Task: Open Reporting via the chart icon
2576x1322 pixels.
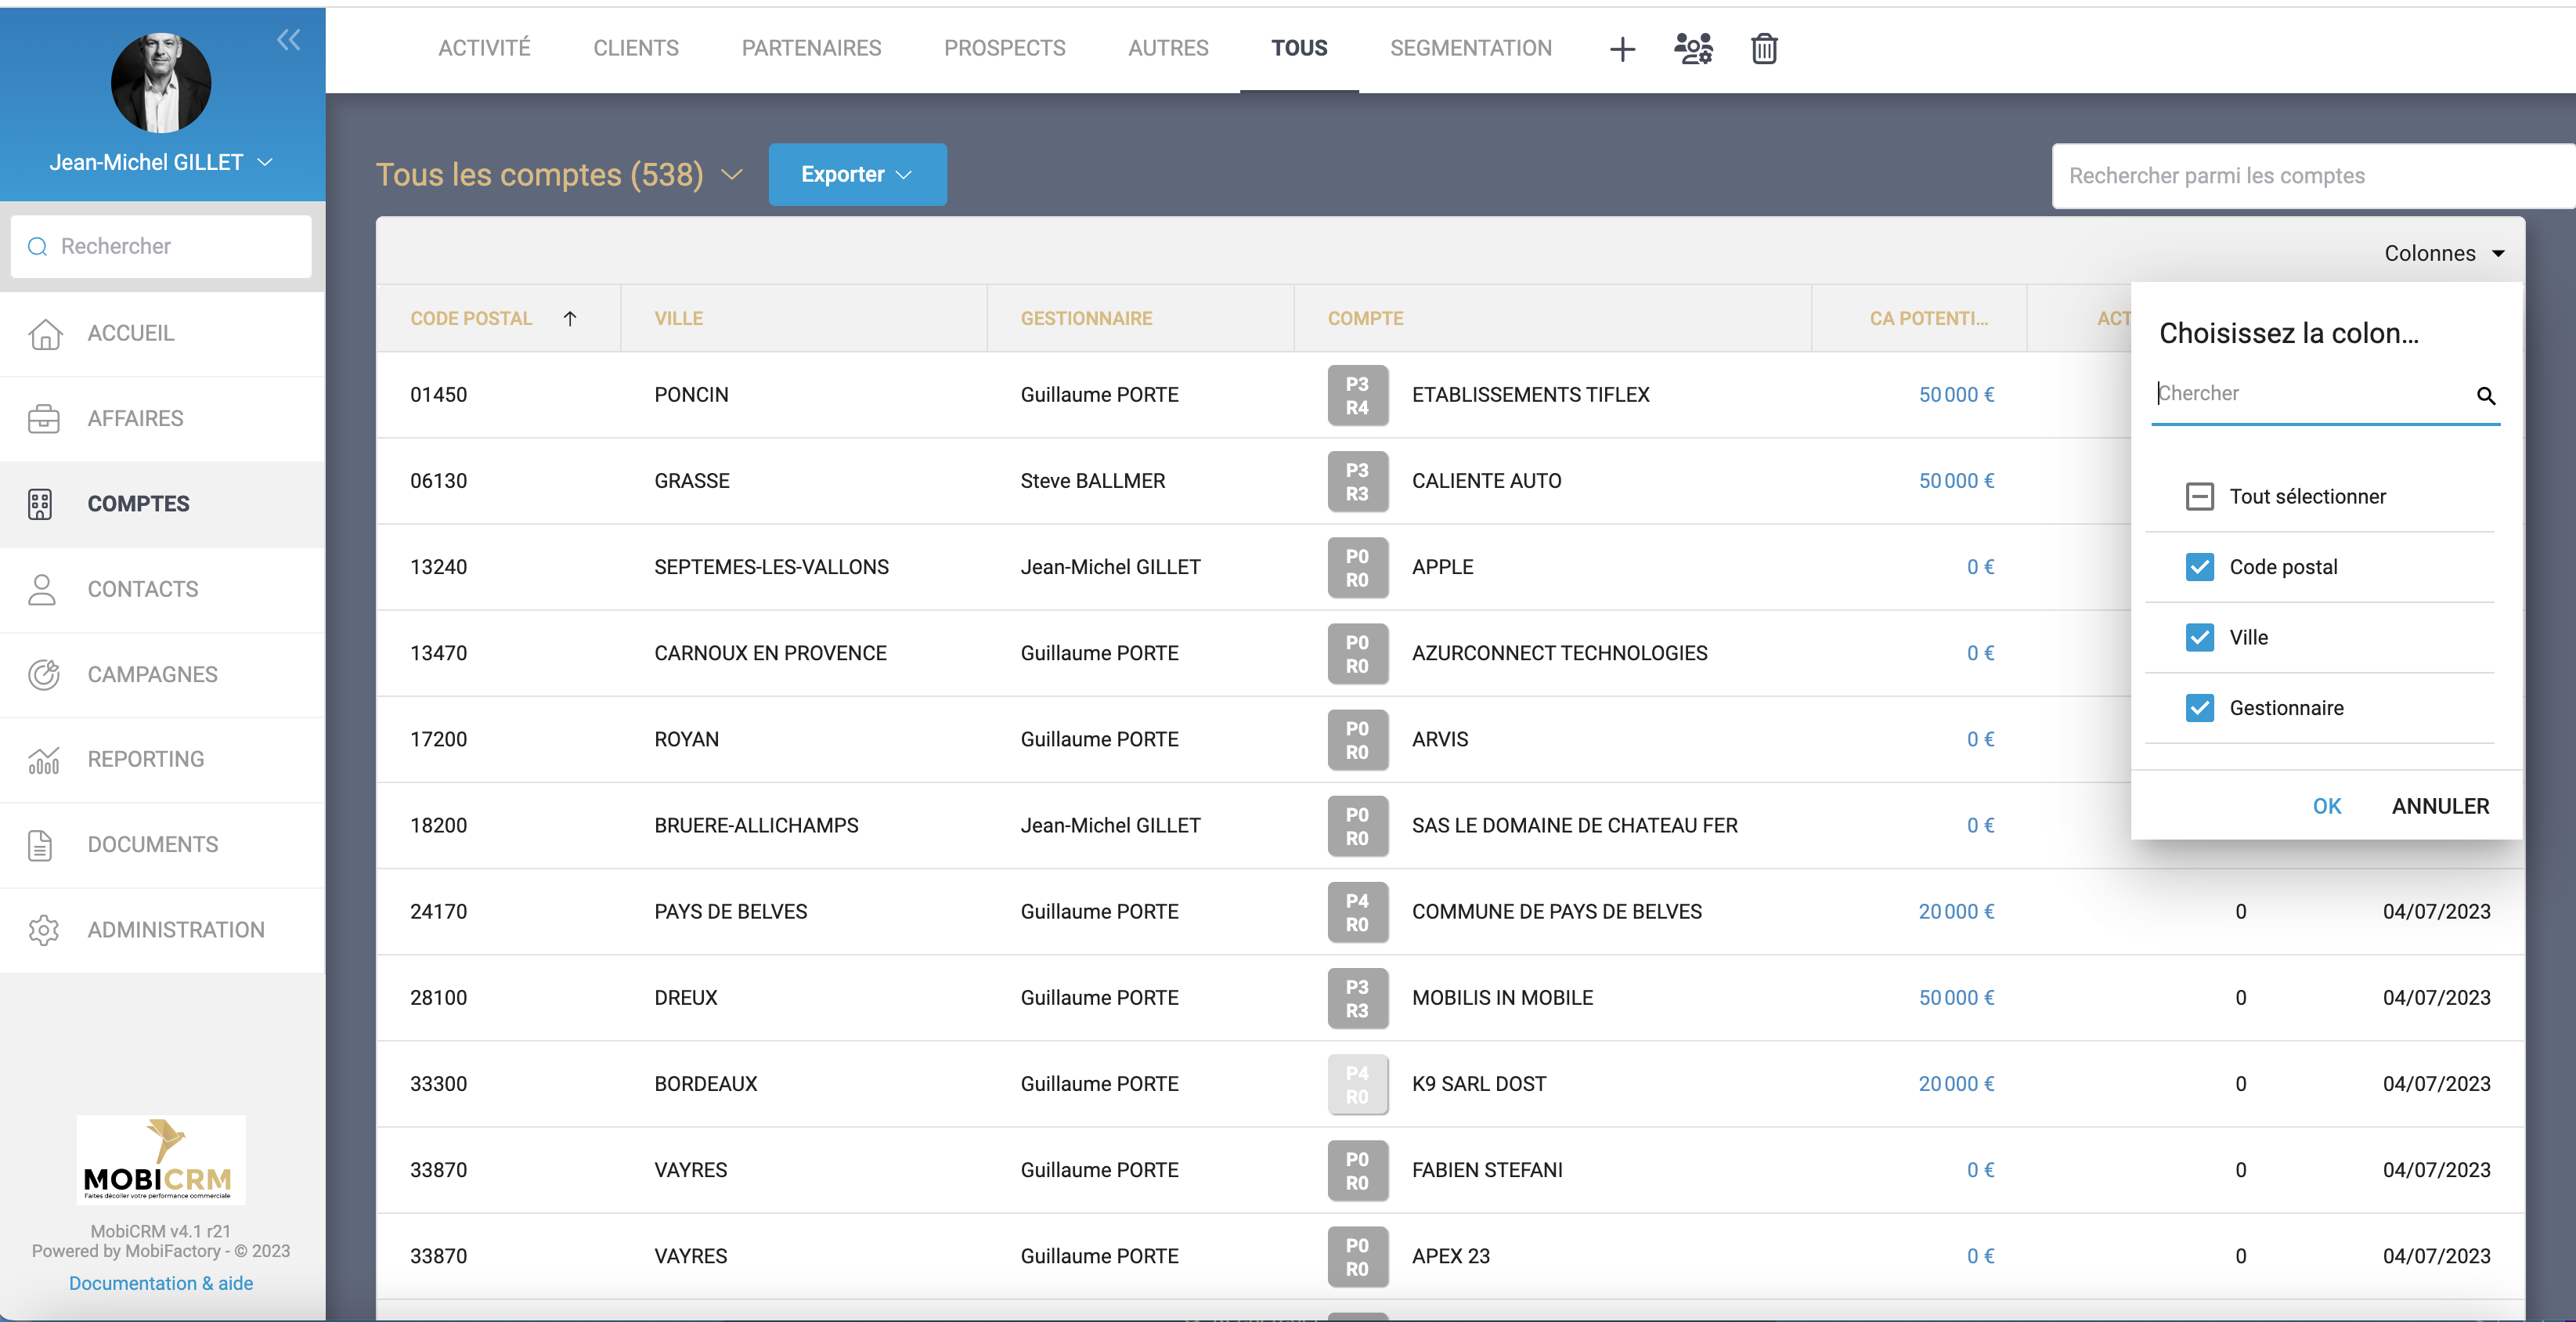Action: coord(44,760)
